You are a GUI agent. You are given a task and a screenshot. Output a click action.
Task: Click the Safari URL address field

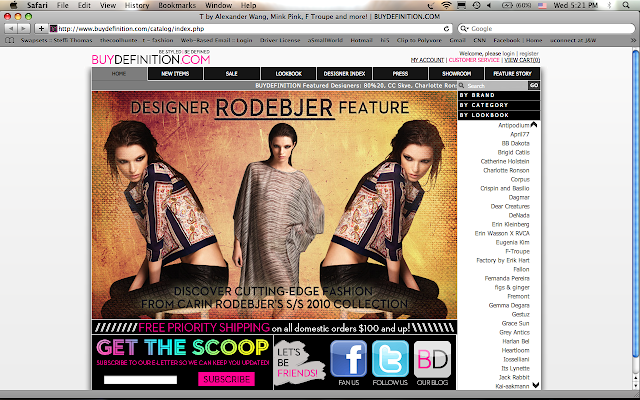(250, 29)
